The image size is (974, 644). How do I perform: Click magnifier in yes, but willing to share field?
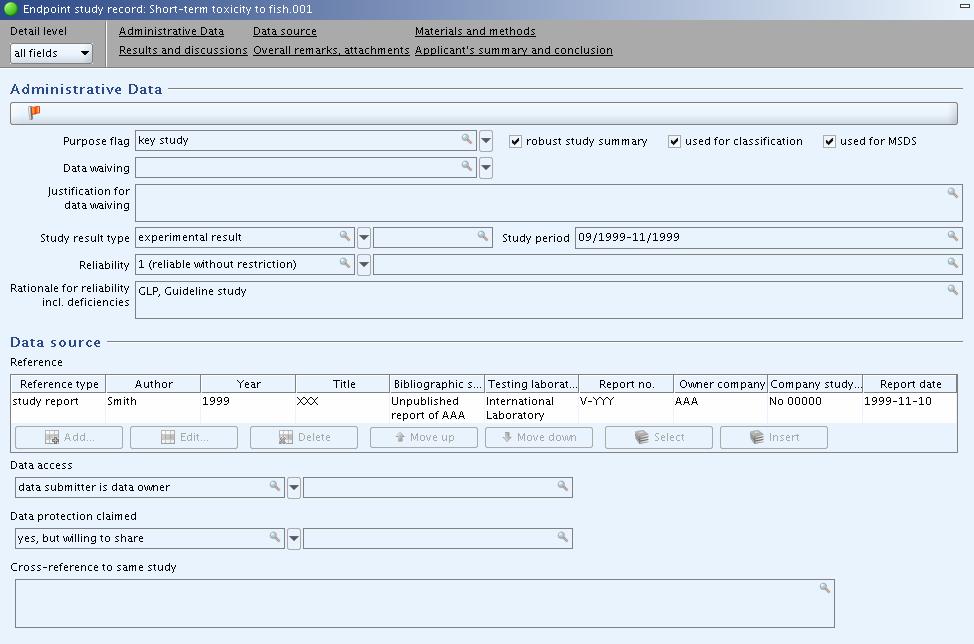[x=275, y=537]
